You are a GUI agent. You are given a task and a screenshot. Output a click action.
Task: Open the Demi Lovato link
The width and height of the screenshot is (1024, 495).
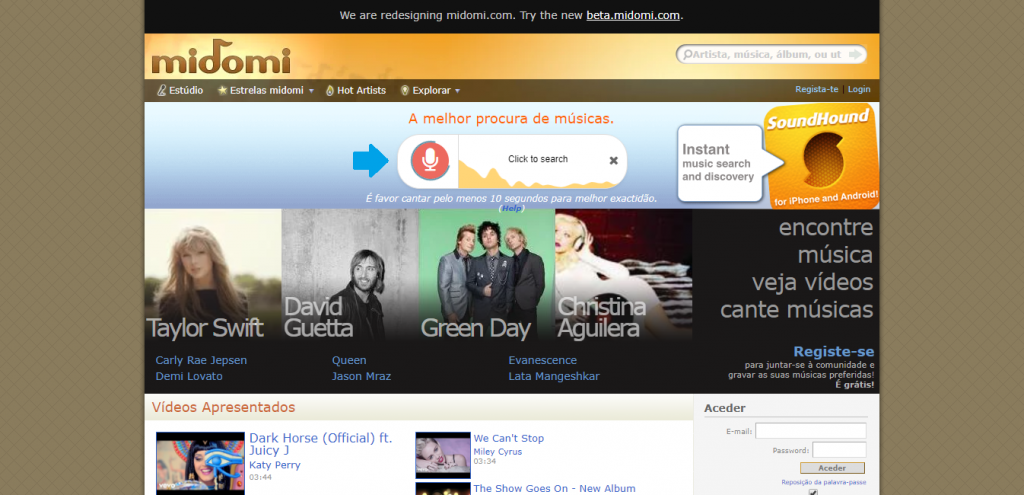pyautogui.click(x=189, y=377)
